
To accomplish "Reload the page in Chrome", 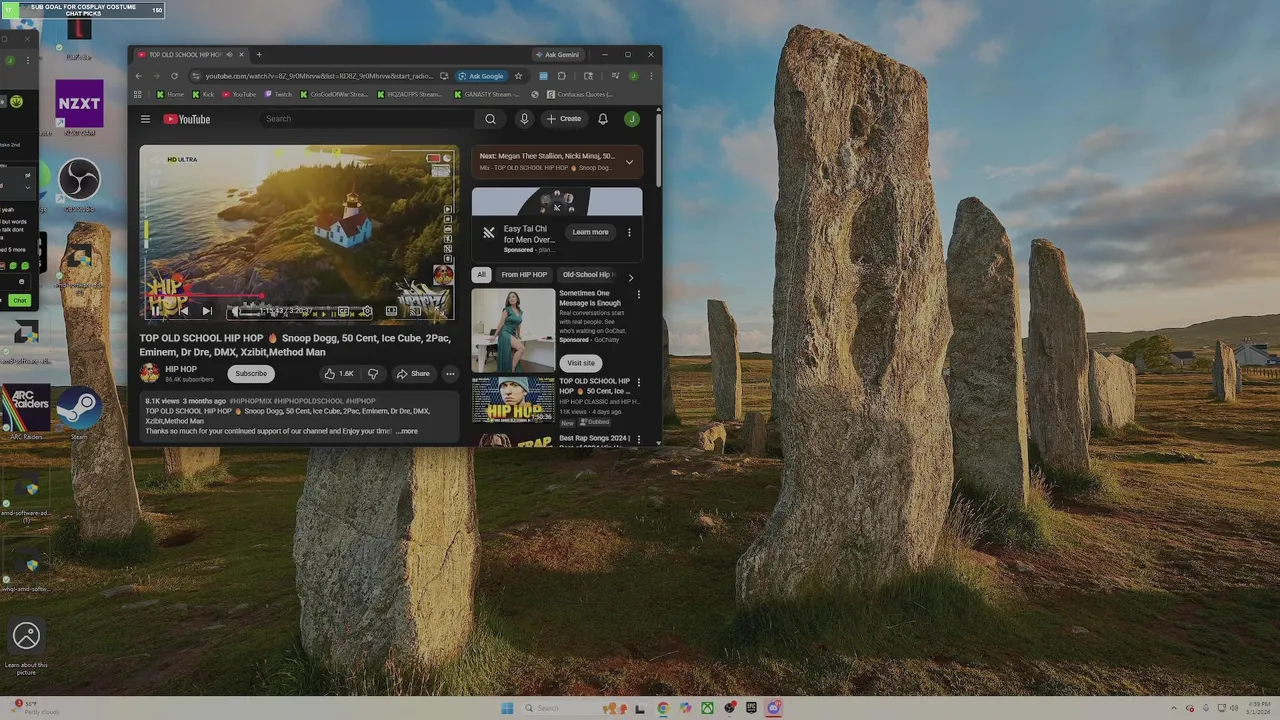I will click(x=175, y=76).
